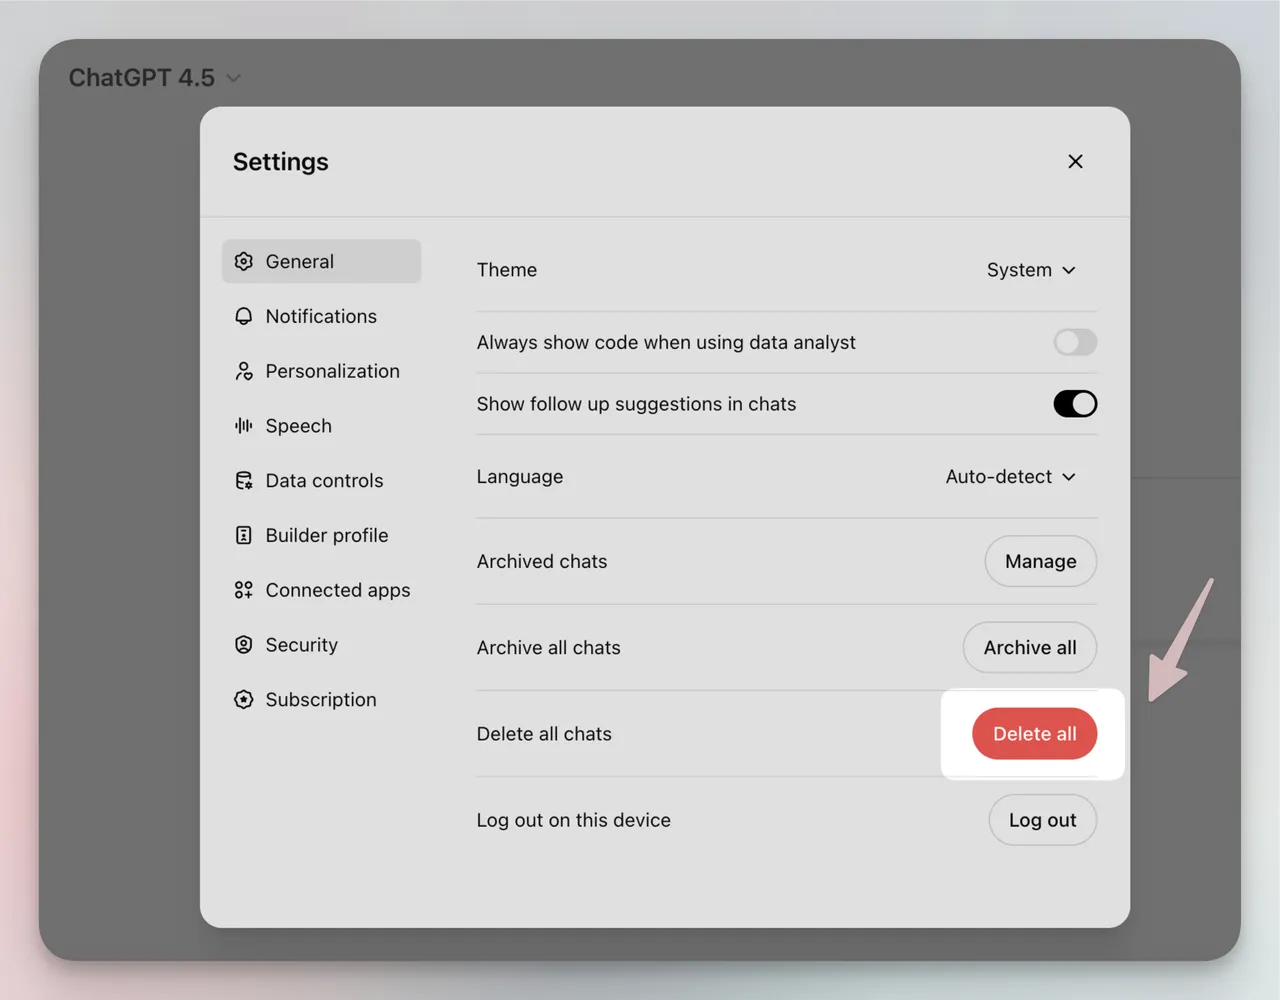1280x1000 pixels.
Task: Click "Always show code when using data analyst" text
Action: pyautogui.click(x=666, y=342)
